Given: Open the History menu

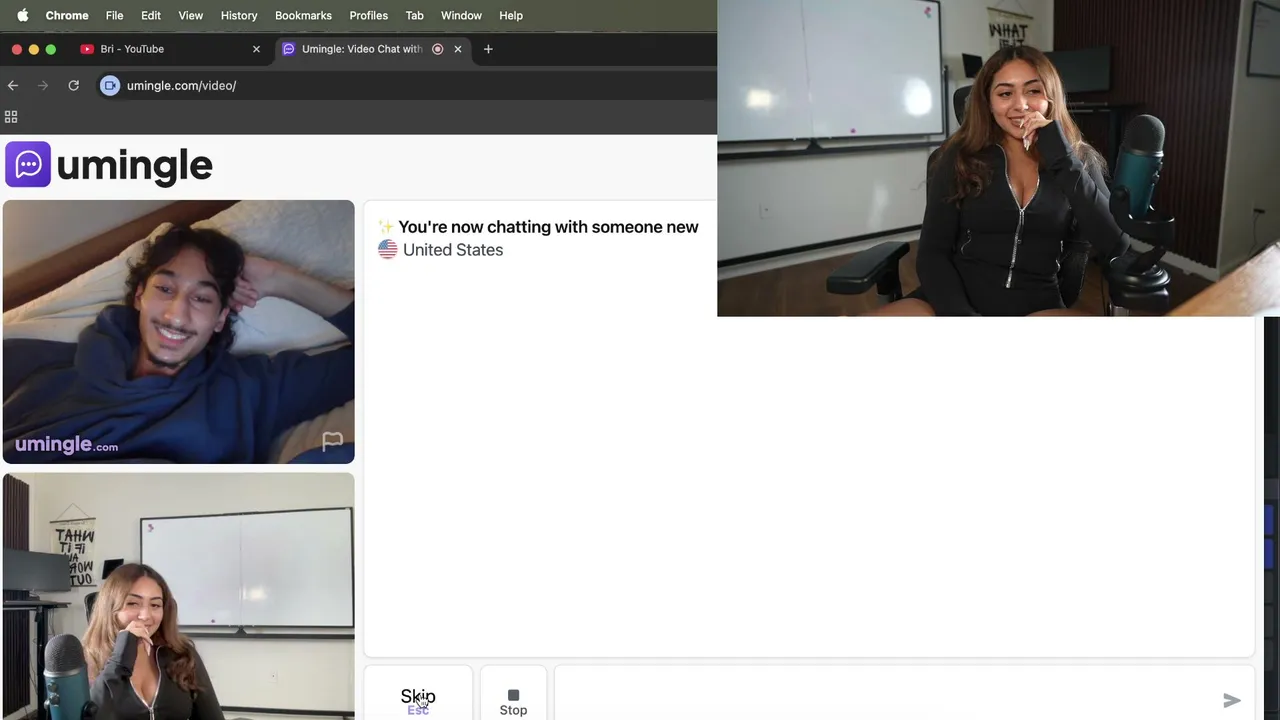Looking at the screenshot, I should coord(239,15).
